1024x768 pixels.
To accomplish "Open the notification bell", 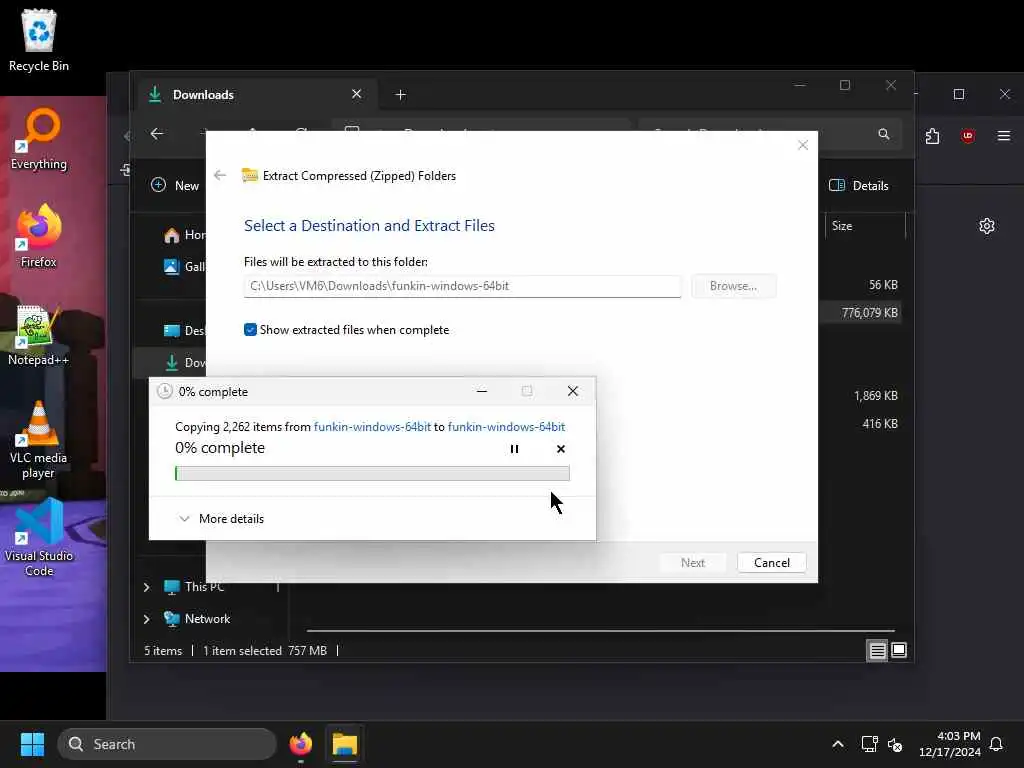I will (996, 744).
